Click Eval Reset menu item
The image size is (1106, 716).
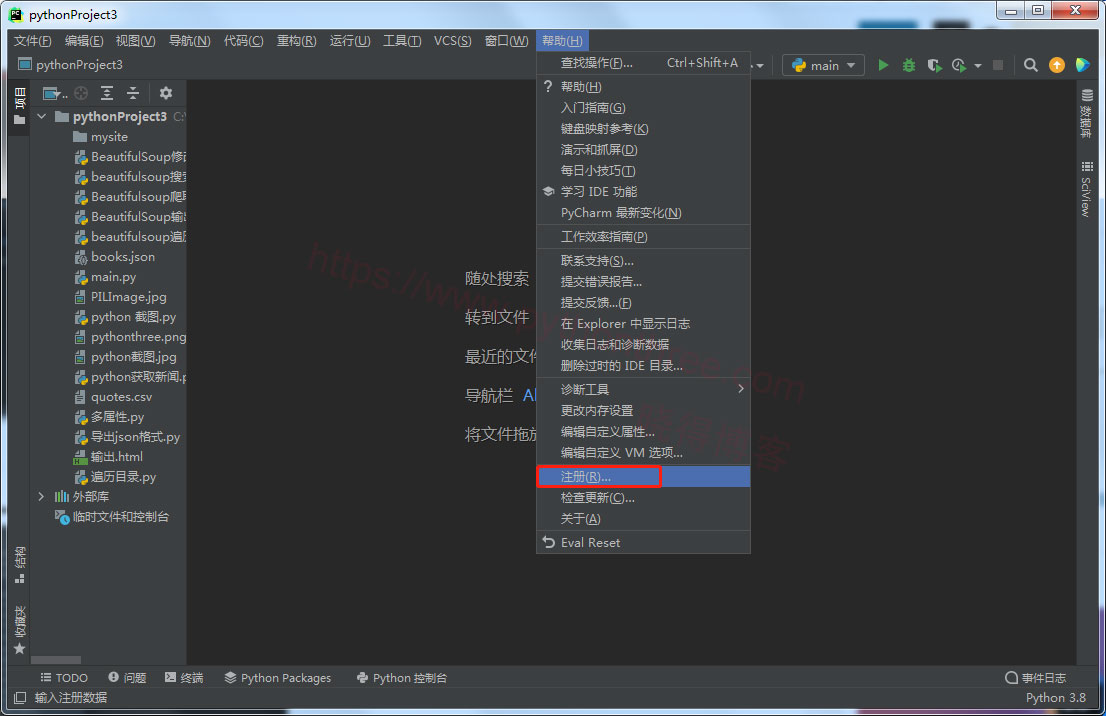pyautogui.click(x=643, y=543)
